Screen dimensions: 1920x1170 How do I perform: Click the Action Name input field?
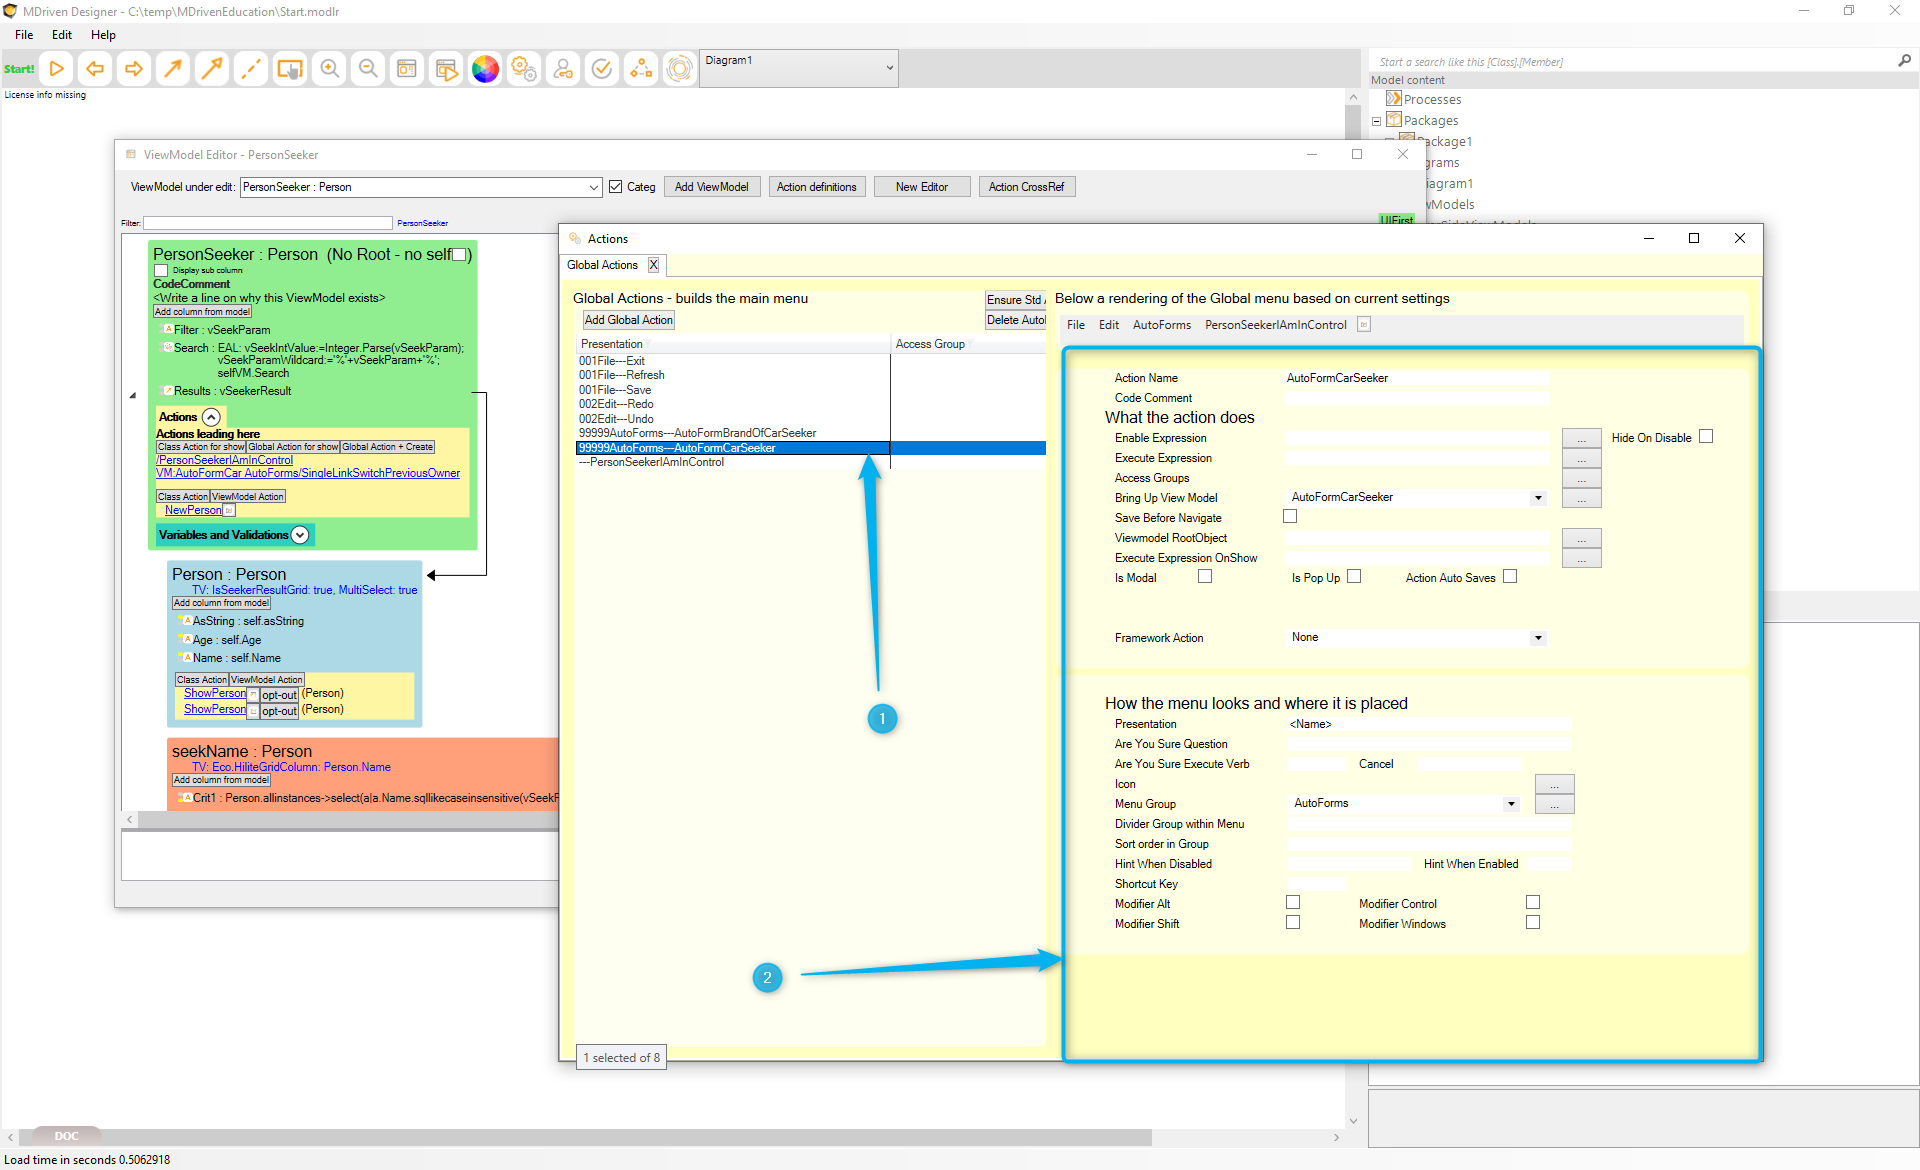(1415, 378)
